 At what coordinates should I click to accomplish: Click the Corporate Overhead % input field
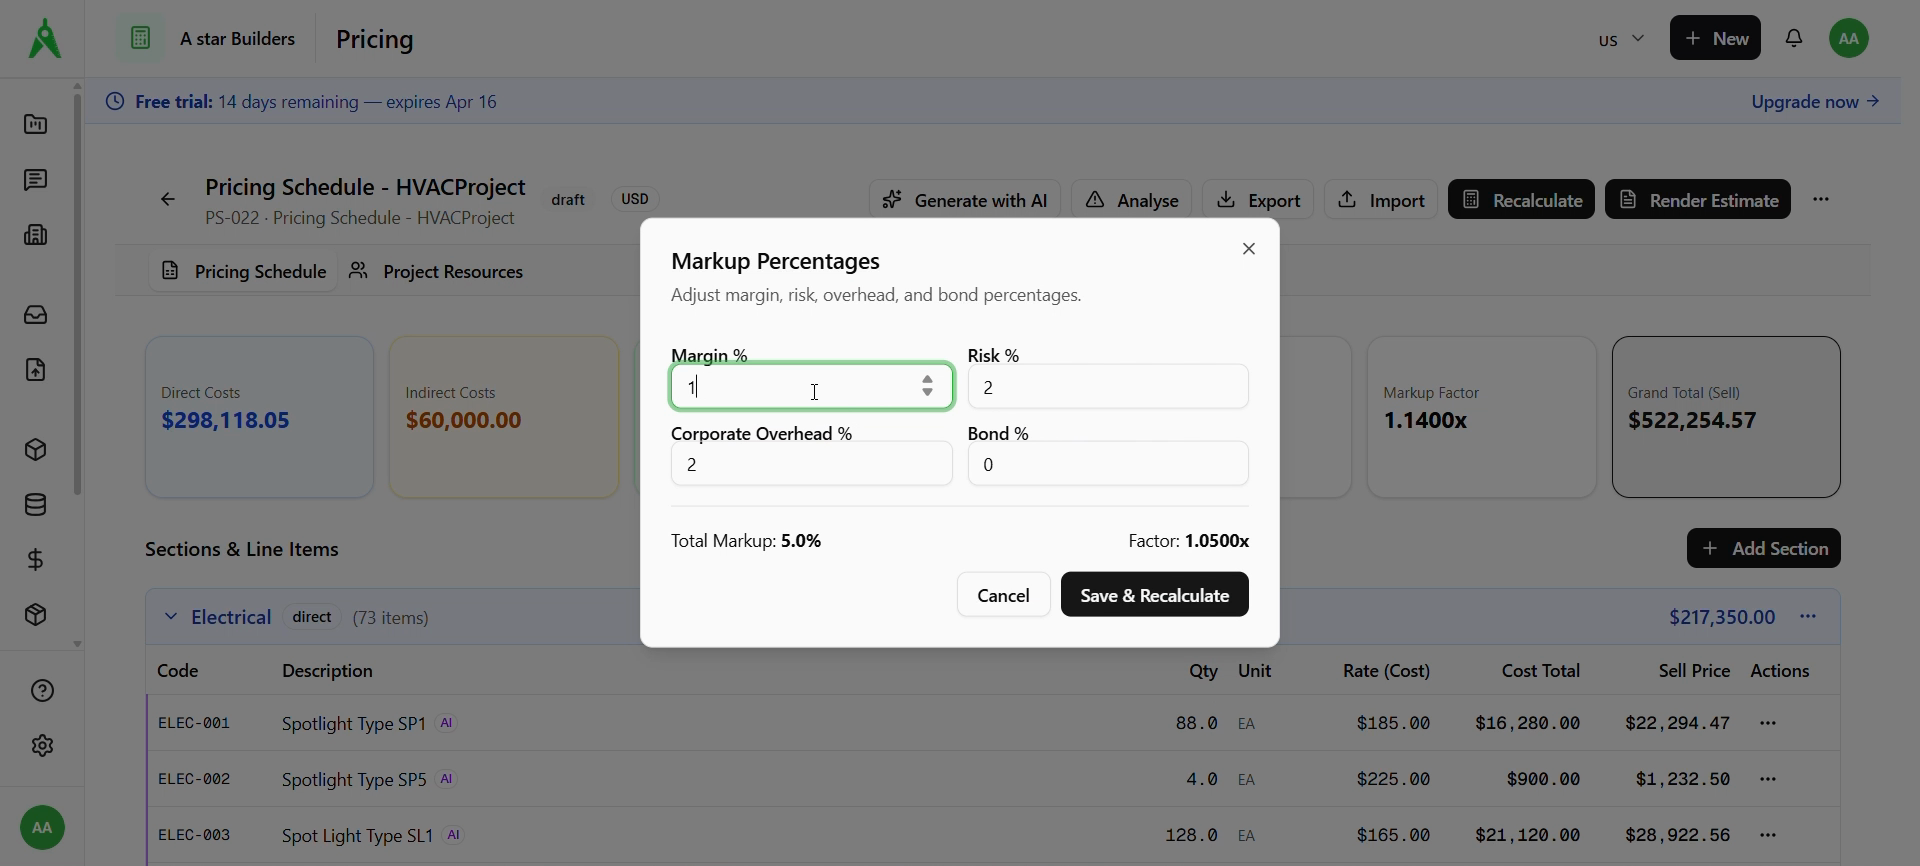(x=811, y=464)
